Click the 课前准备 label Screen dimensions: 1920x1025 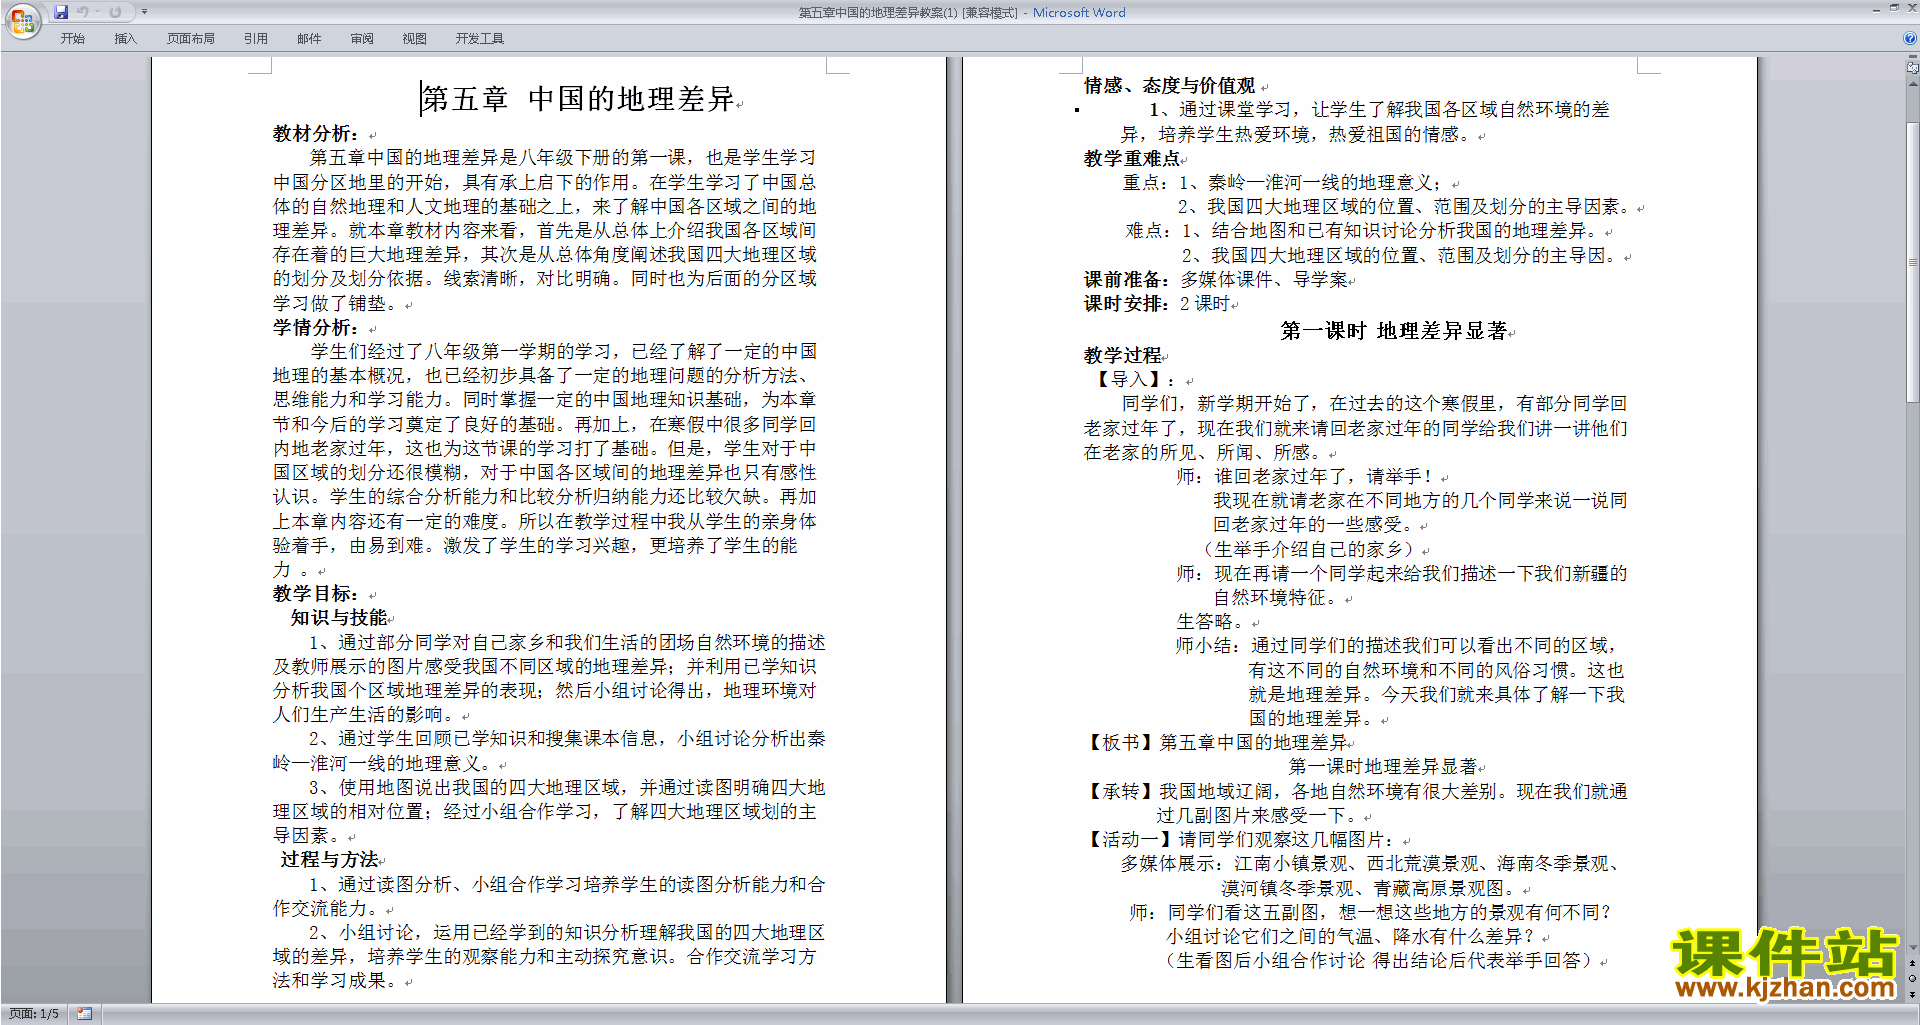[x=1126, y=280]
